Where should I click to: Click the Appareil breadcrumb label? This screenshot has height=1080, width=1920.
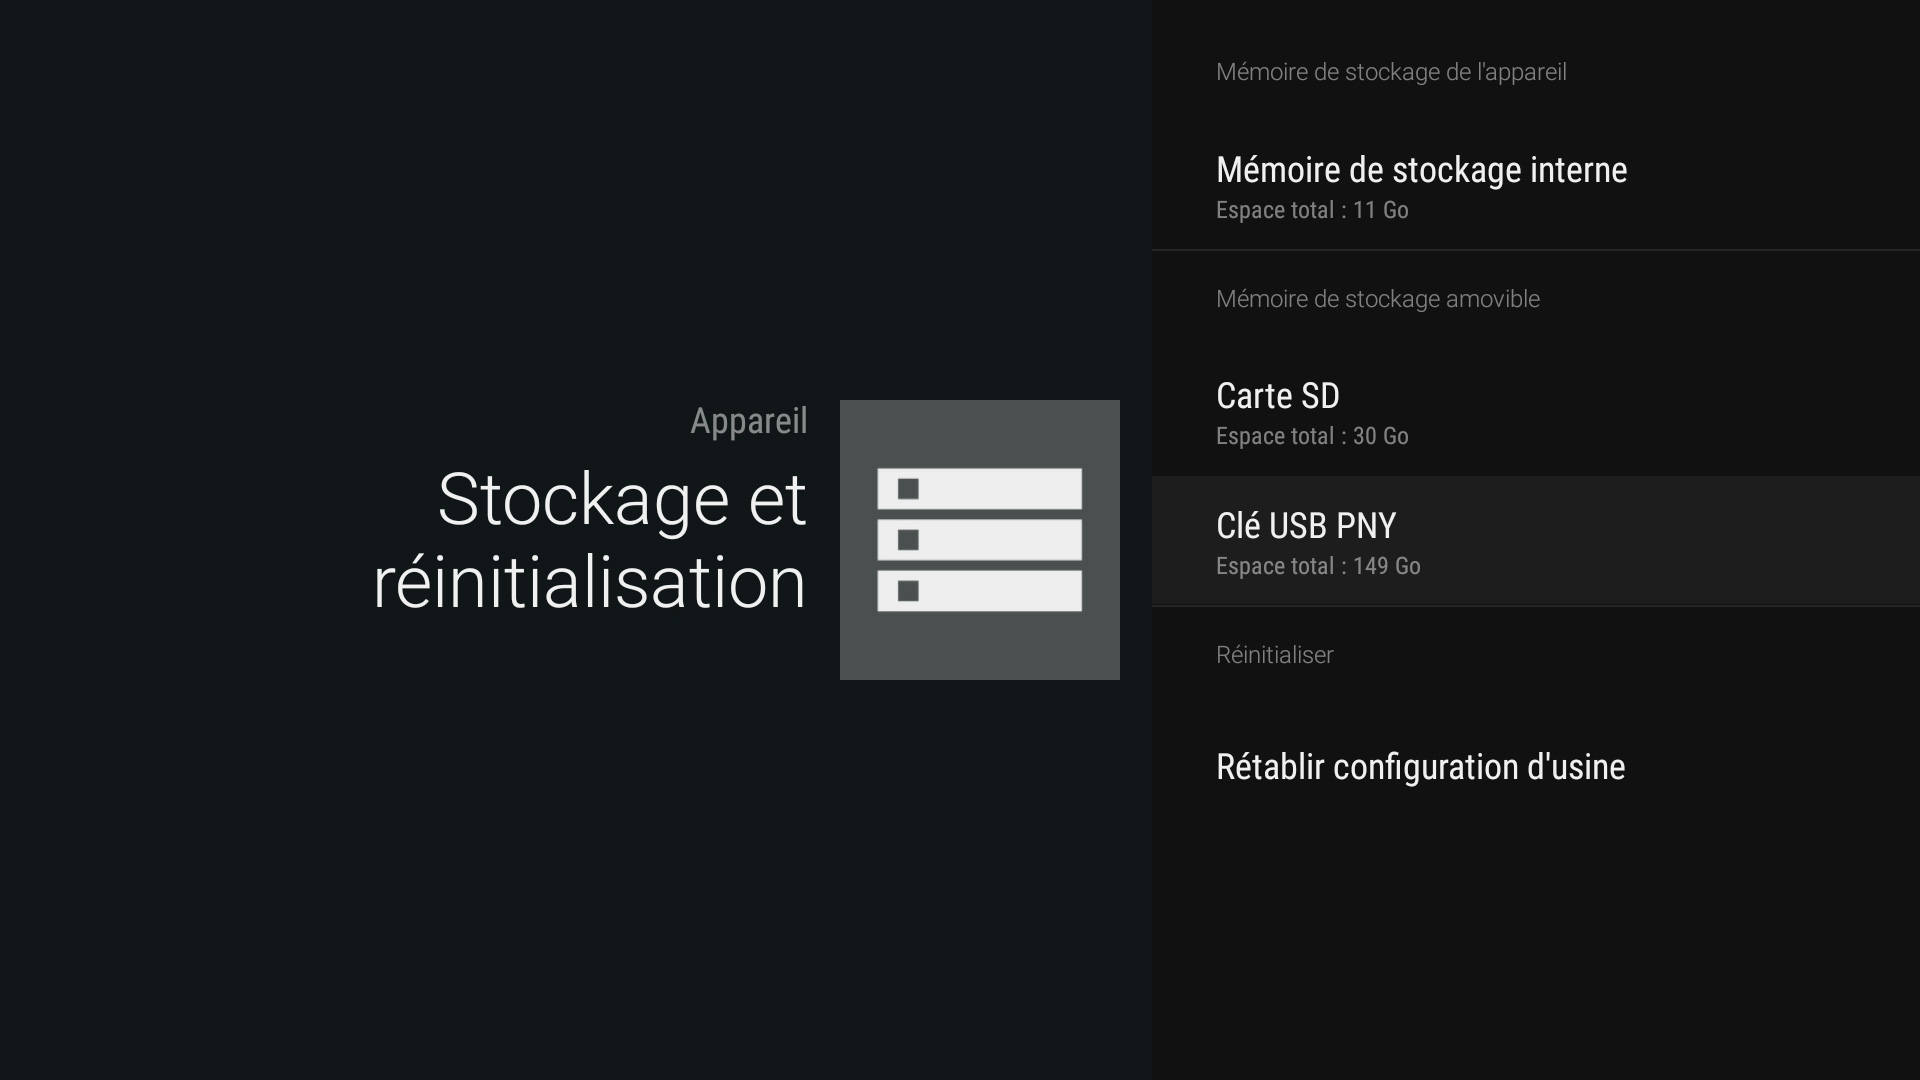pos(748,420)
